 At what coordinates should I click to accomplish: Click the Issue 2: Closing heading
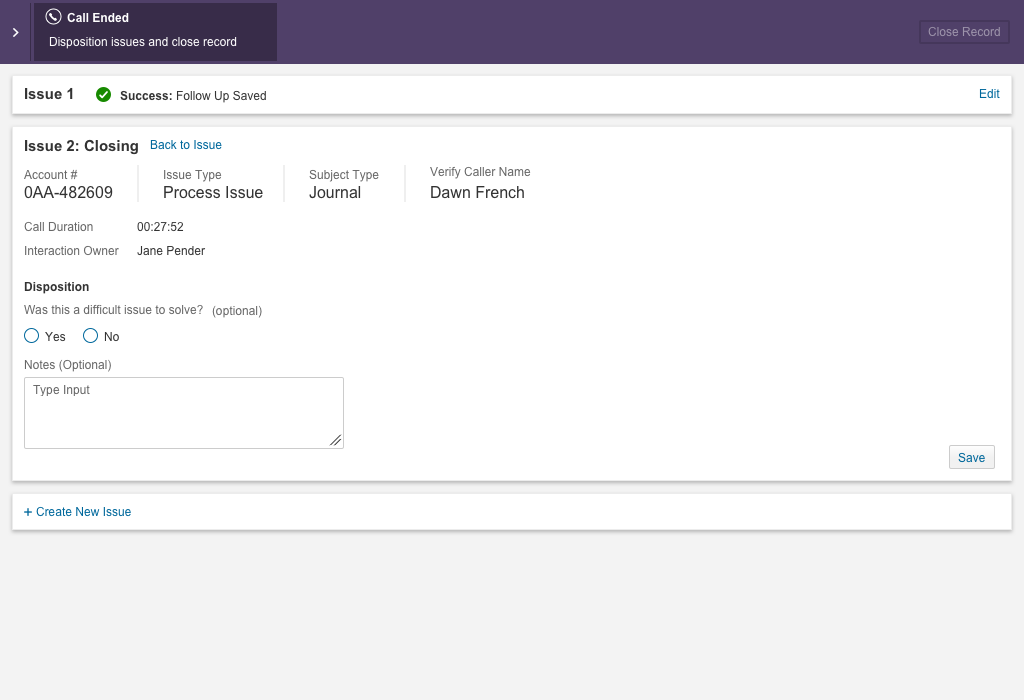click(81, 146)
